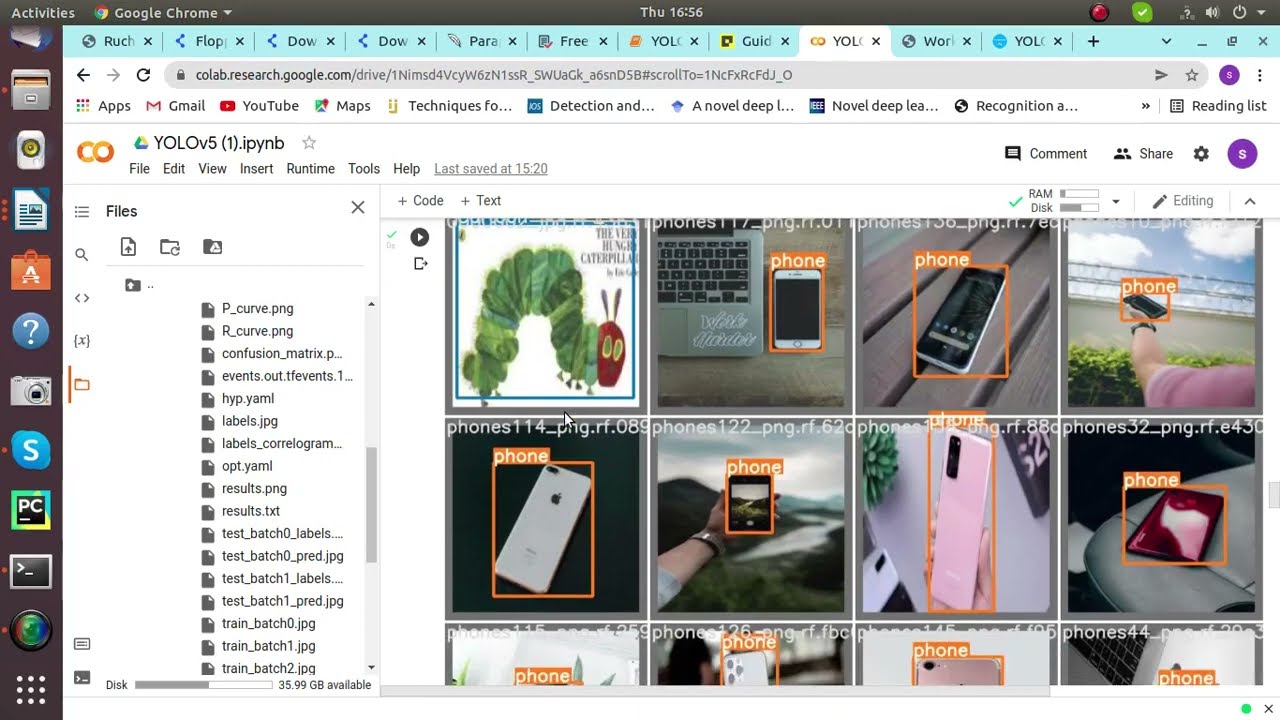
Task: Run the cell with play button
Action: [420, 237]
